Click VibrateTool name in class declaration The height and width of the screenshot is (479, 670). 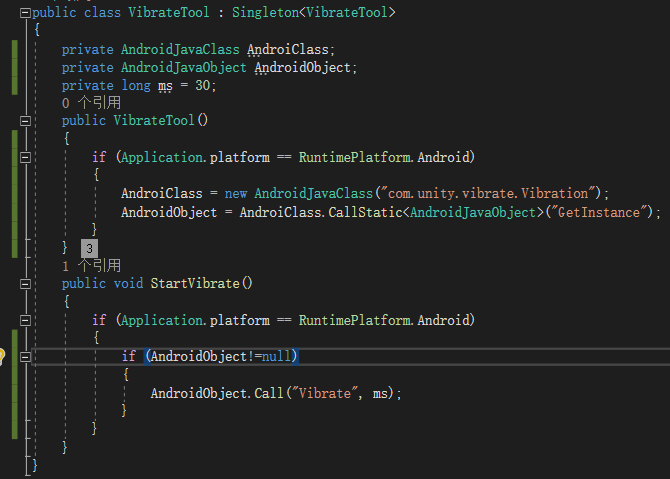pos(169,12)
